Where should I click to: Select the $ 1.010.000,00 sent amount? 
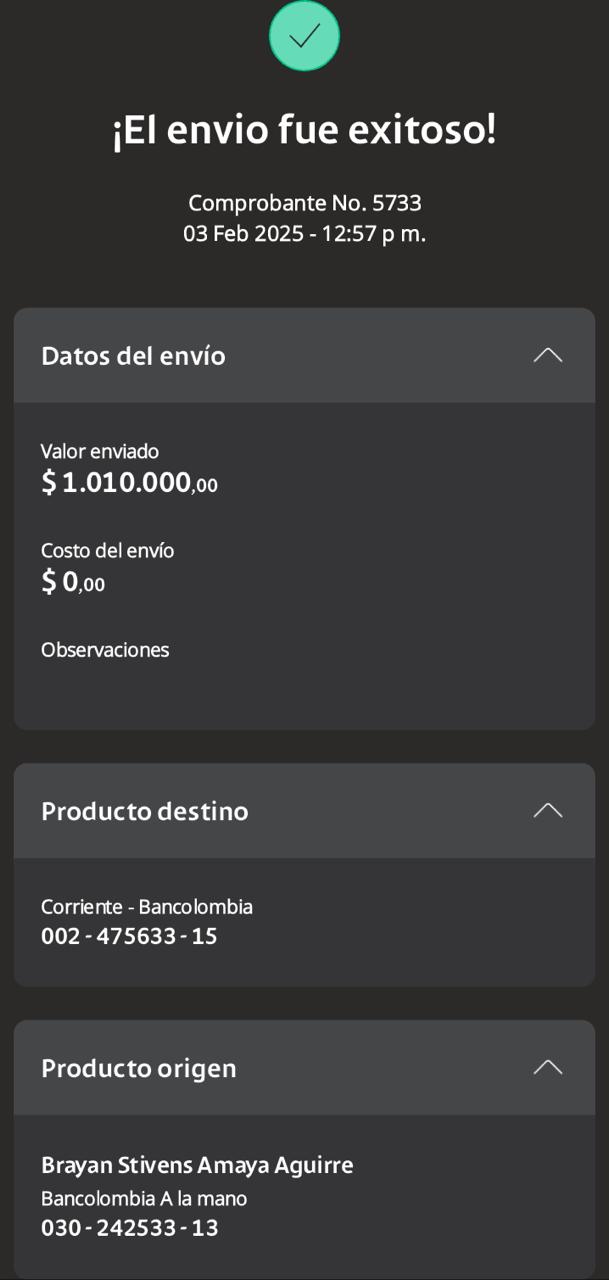(x=129, y=483)
